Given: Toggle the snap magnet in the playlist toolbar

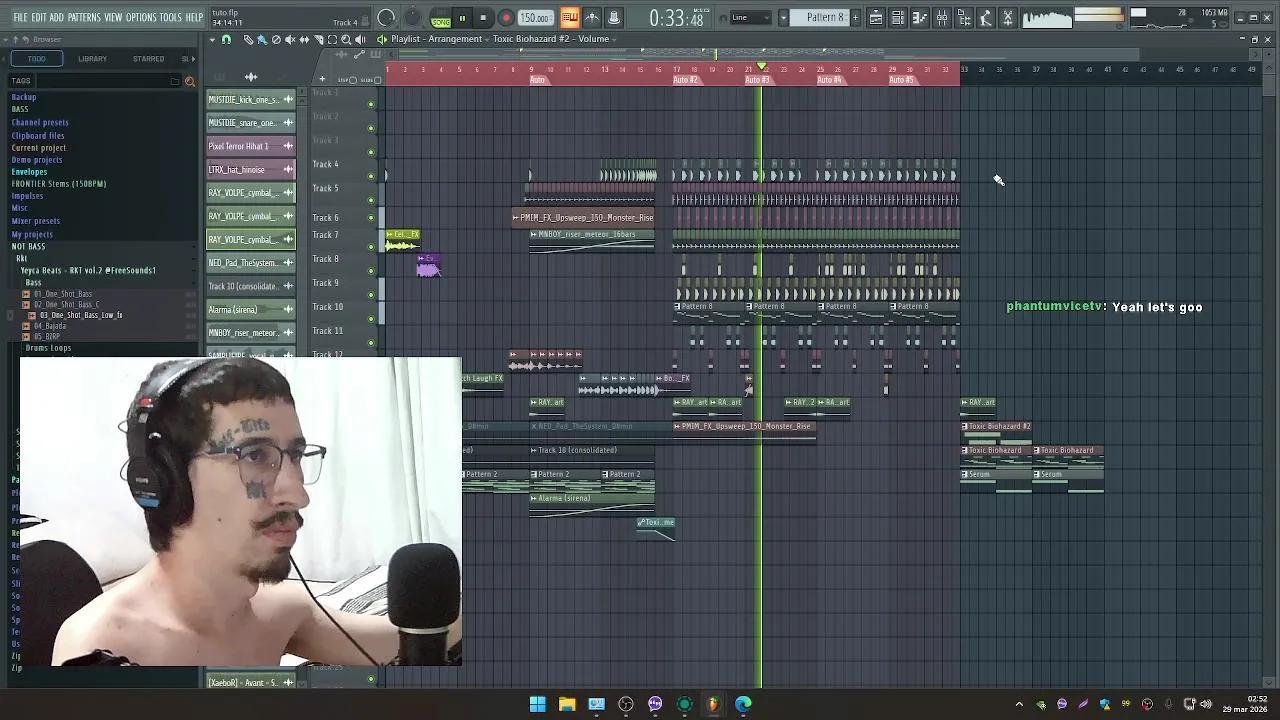Looking at the screenshot, I should [226, 40].
